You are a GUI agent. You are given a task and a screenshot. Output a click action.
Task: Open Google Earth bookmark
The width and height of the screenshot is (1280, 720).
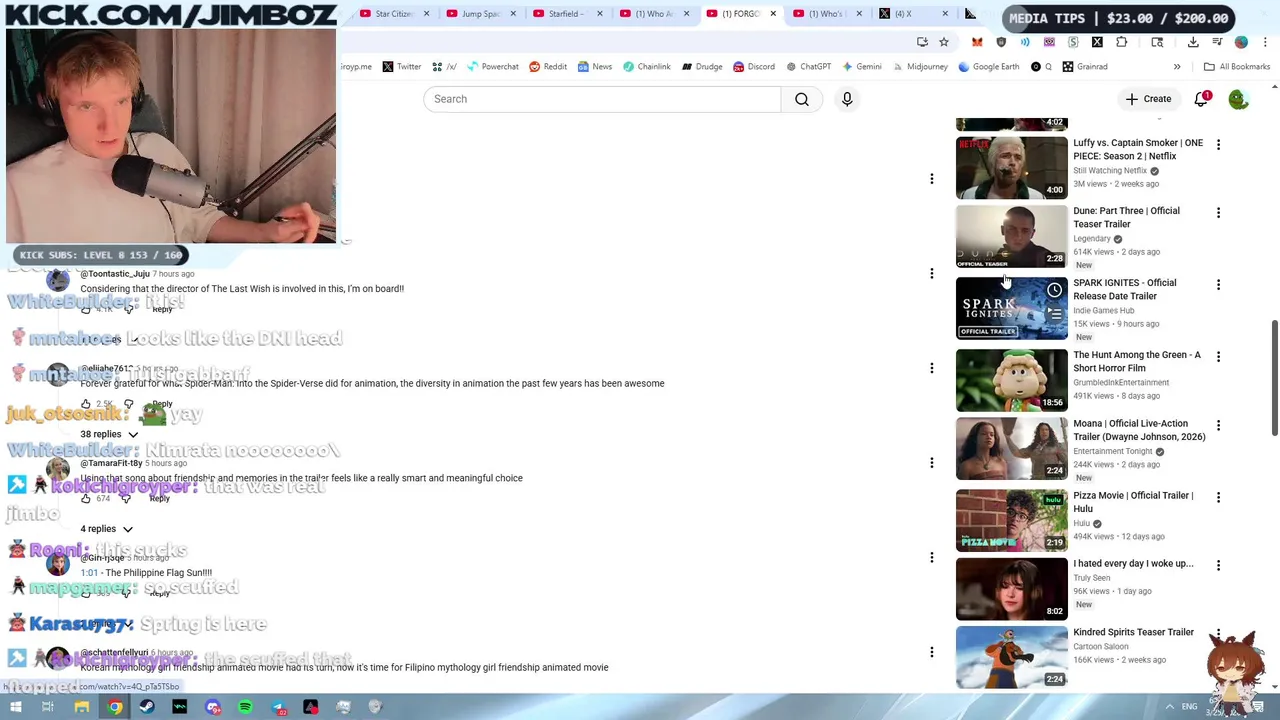tap(988, 67)
